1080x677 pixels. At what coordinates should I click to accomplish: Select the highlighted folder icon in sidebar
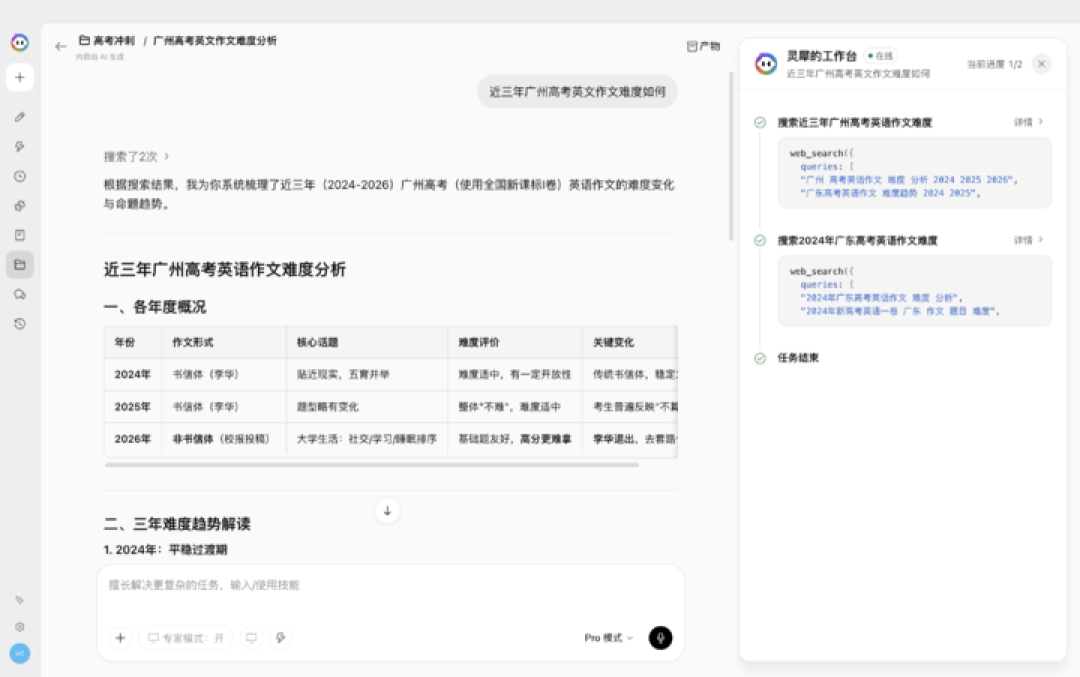point(20,264)
